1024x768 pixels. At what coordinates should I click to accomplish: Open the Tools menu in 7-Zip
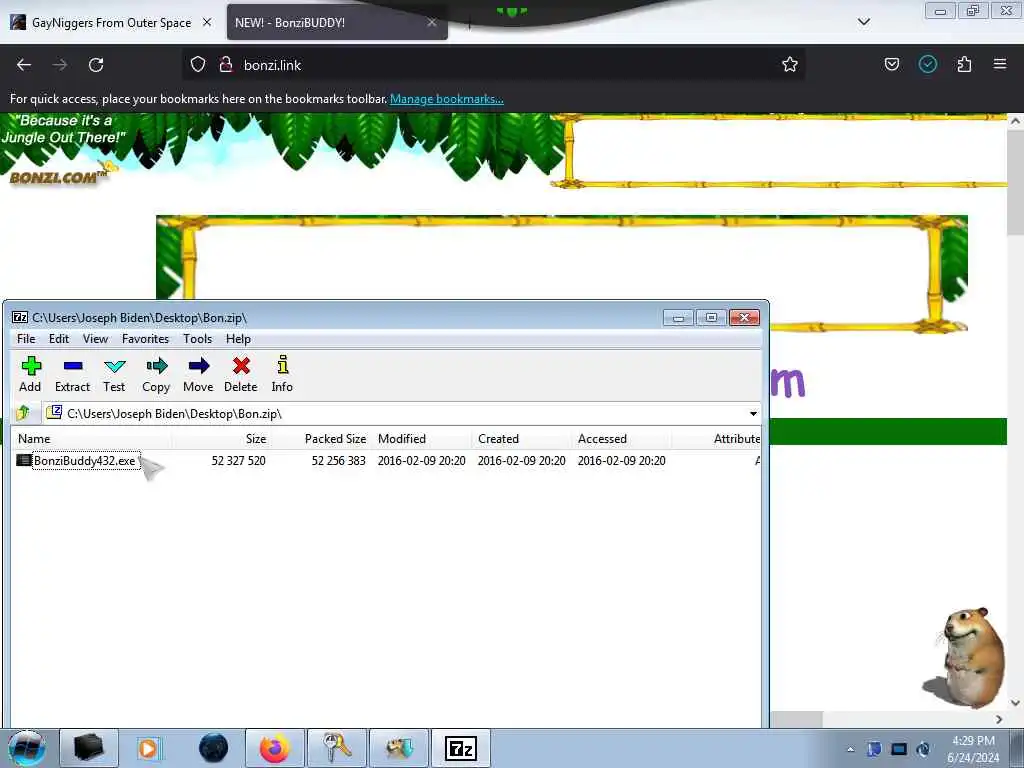197,338
